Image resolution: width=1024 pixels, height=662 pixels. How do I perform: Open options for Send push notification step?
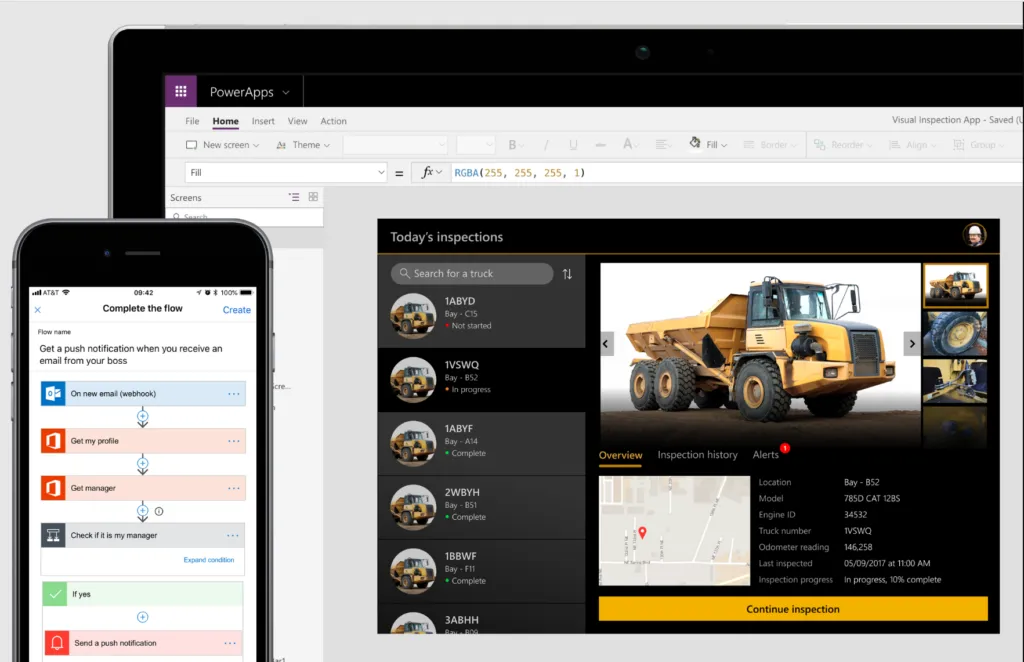coord(230,643)
